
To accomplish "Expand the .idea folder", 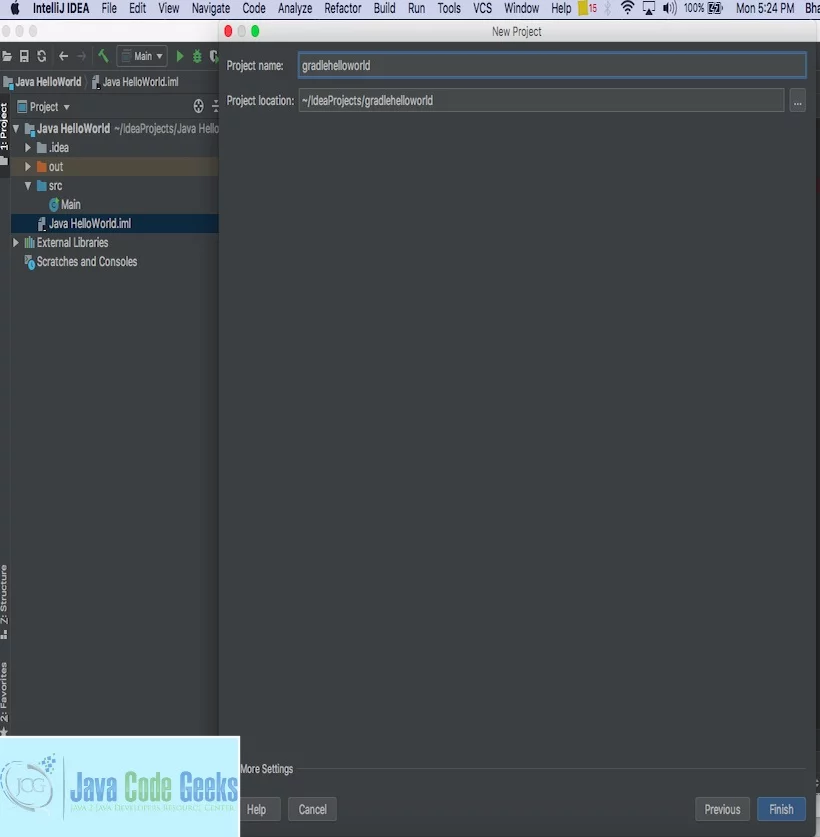I will click(x=28, y=148).
